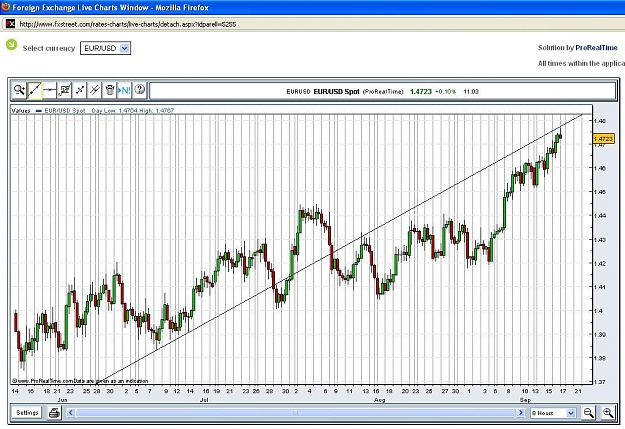Image resolution: width=625 pixels, height=429 pixels.
Task: Click the EUR/USD Spot legend label
Action: [65, 110]
